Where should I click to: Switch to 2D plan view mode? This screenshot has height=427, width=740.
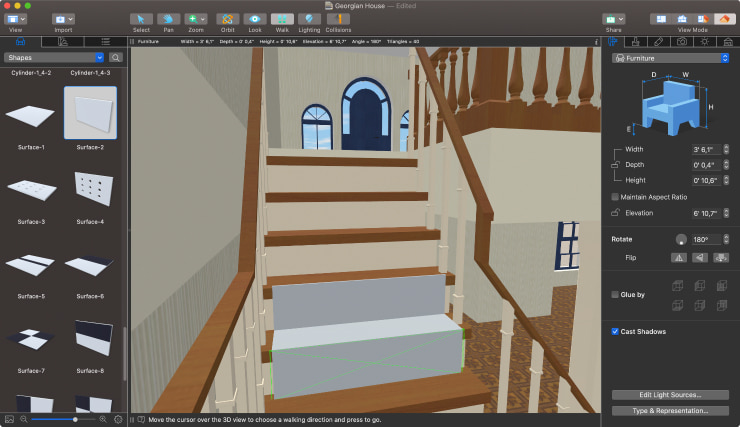click(661, 19)
